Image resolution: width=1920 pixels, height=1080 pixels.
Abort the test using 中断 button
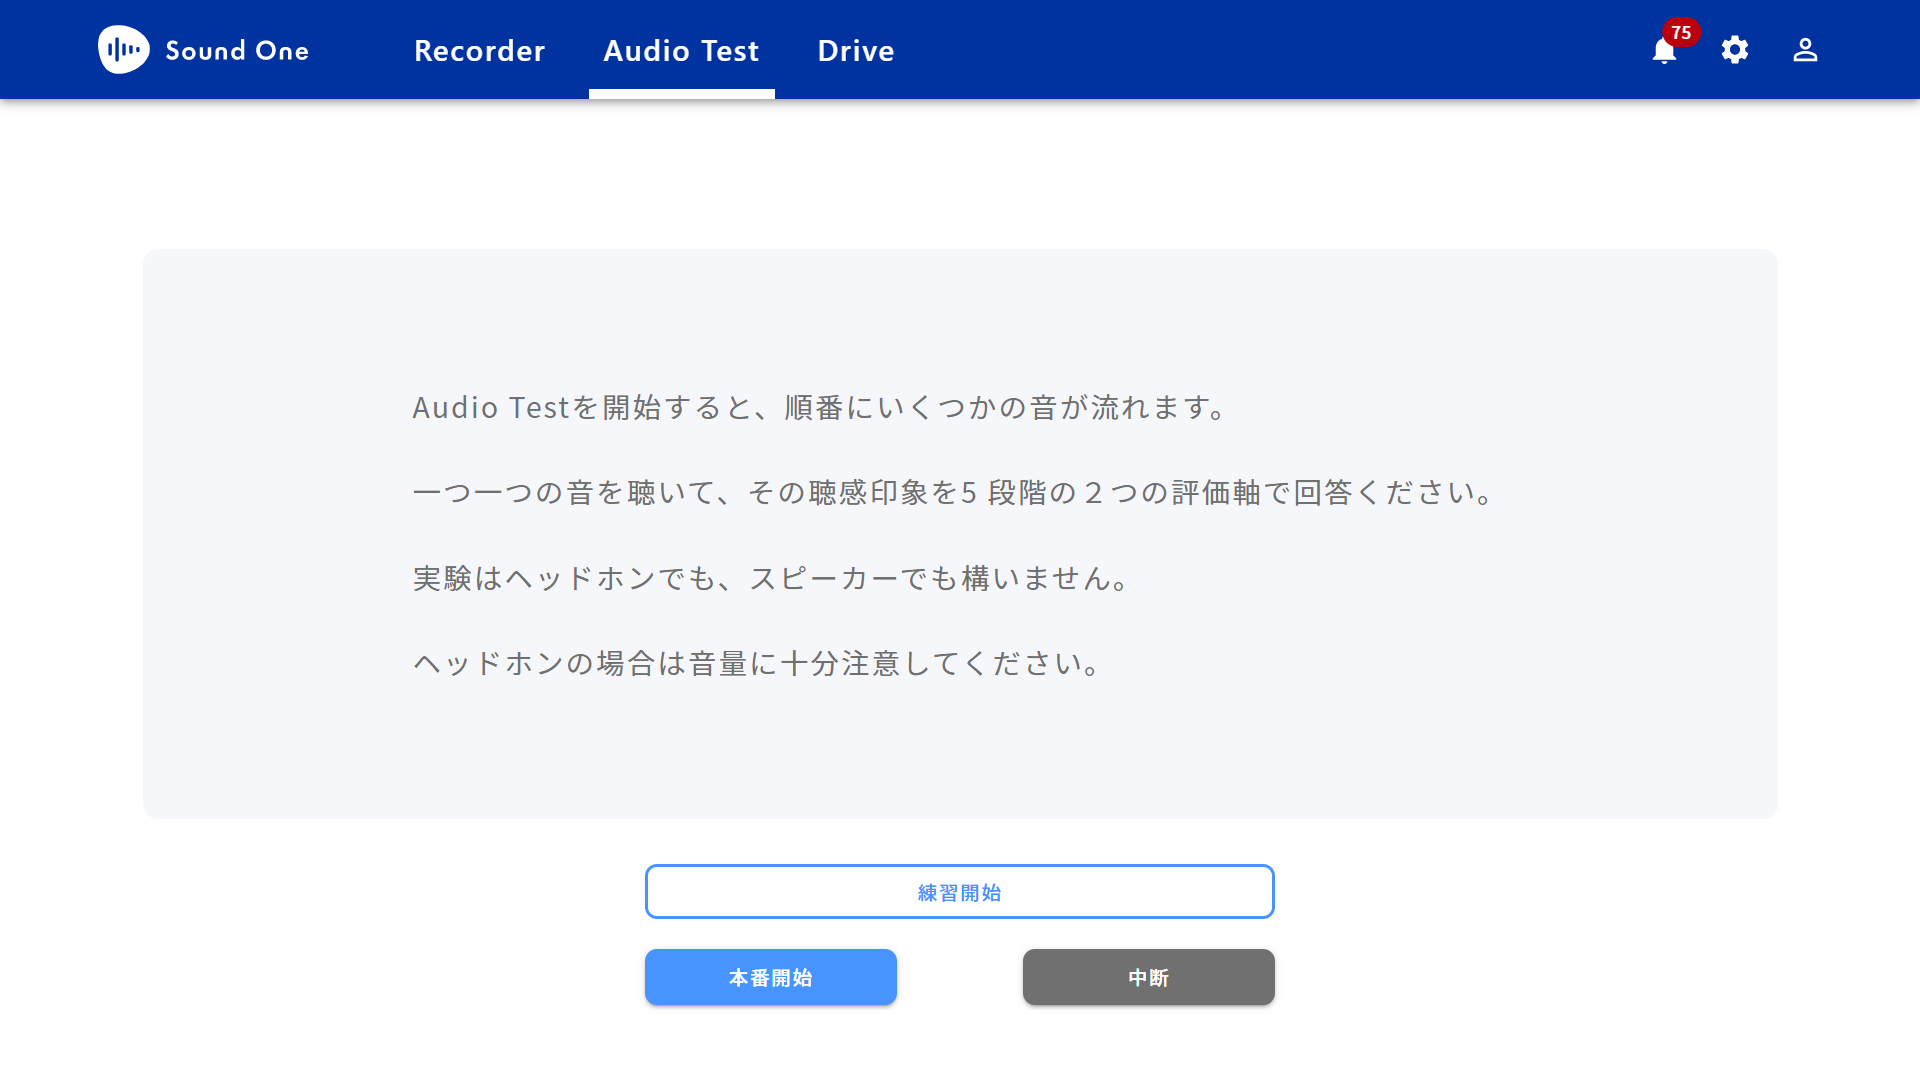tap(1149, 977)
